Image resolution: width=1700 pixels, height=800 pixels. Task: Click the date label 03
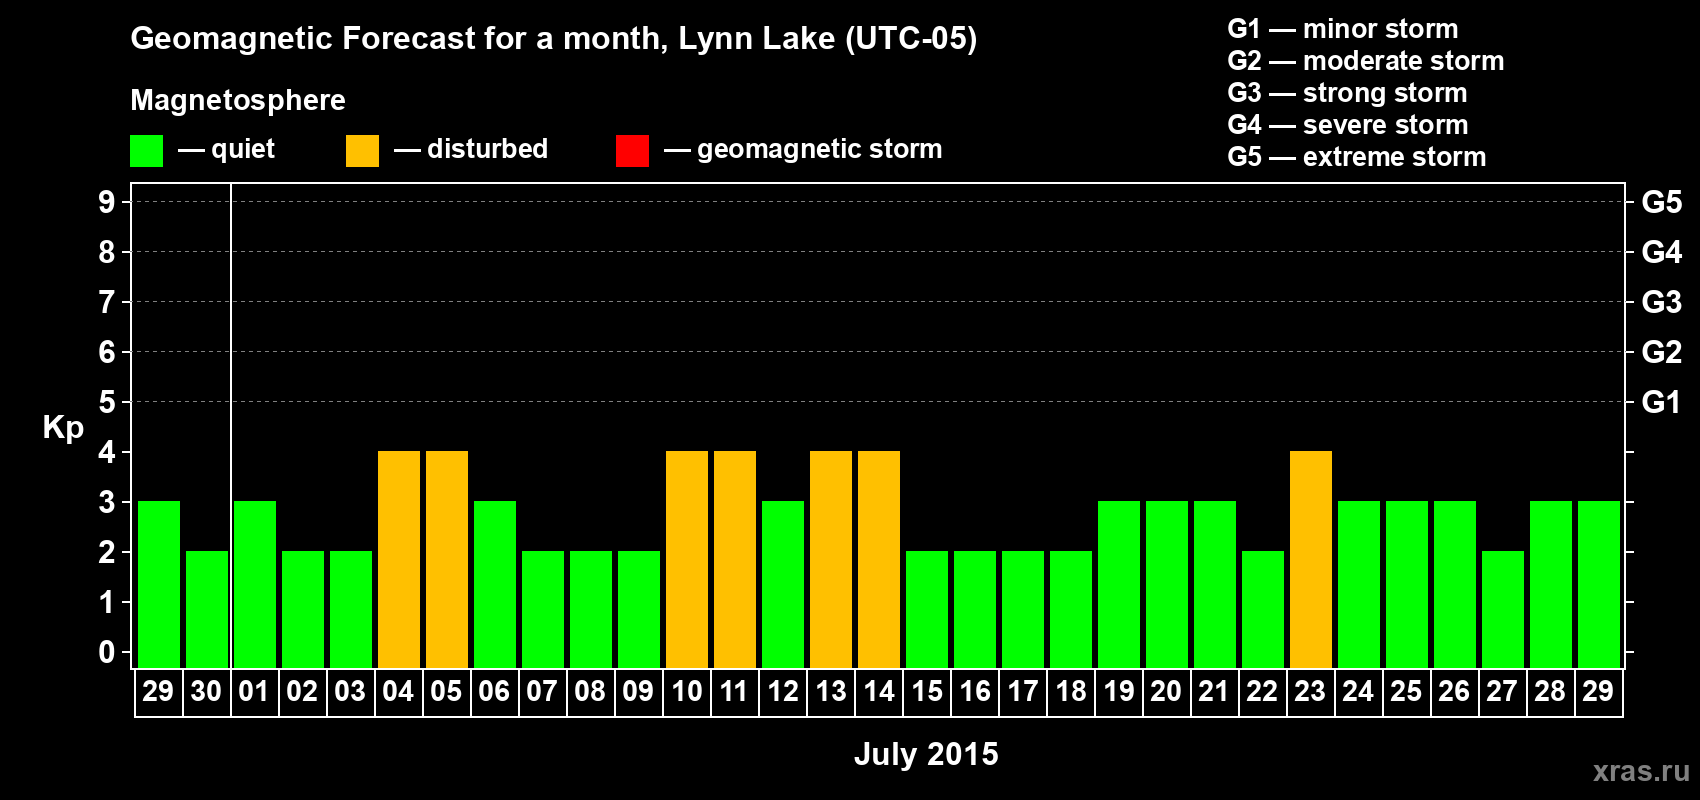pos(350,692)
